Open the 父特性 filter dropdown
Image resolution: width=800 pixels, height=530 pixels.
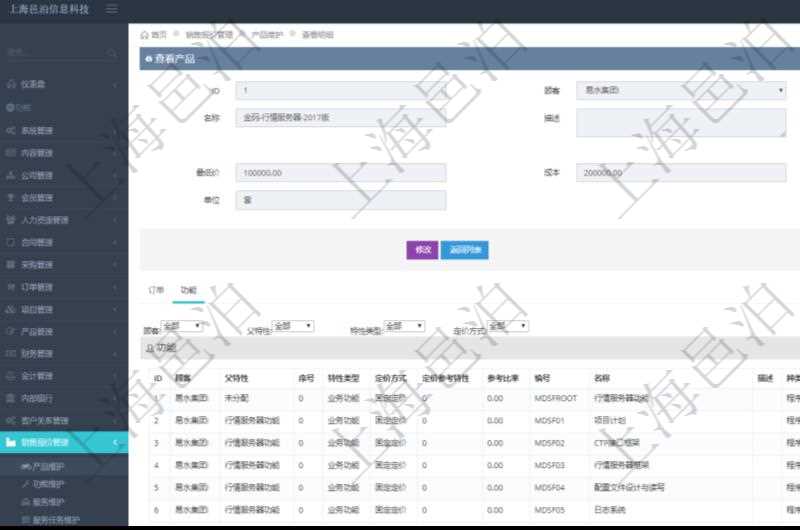293,326
